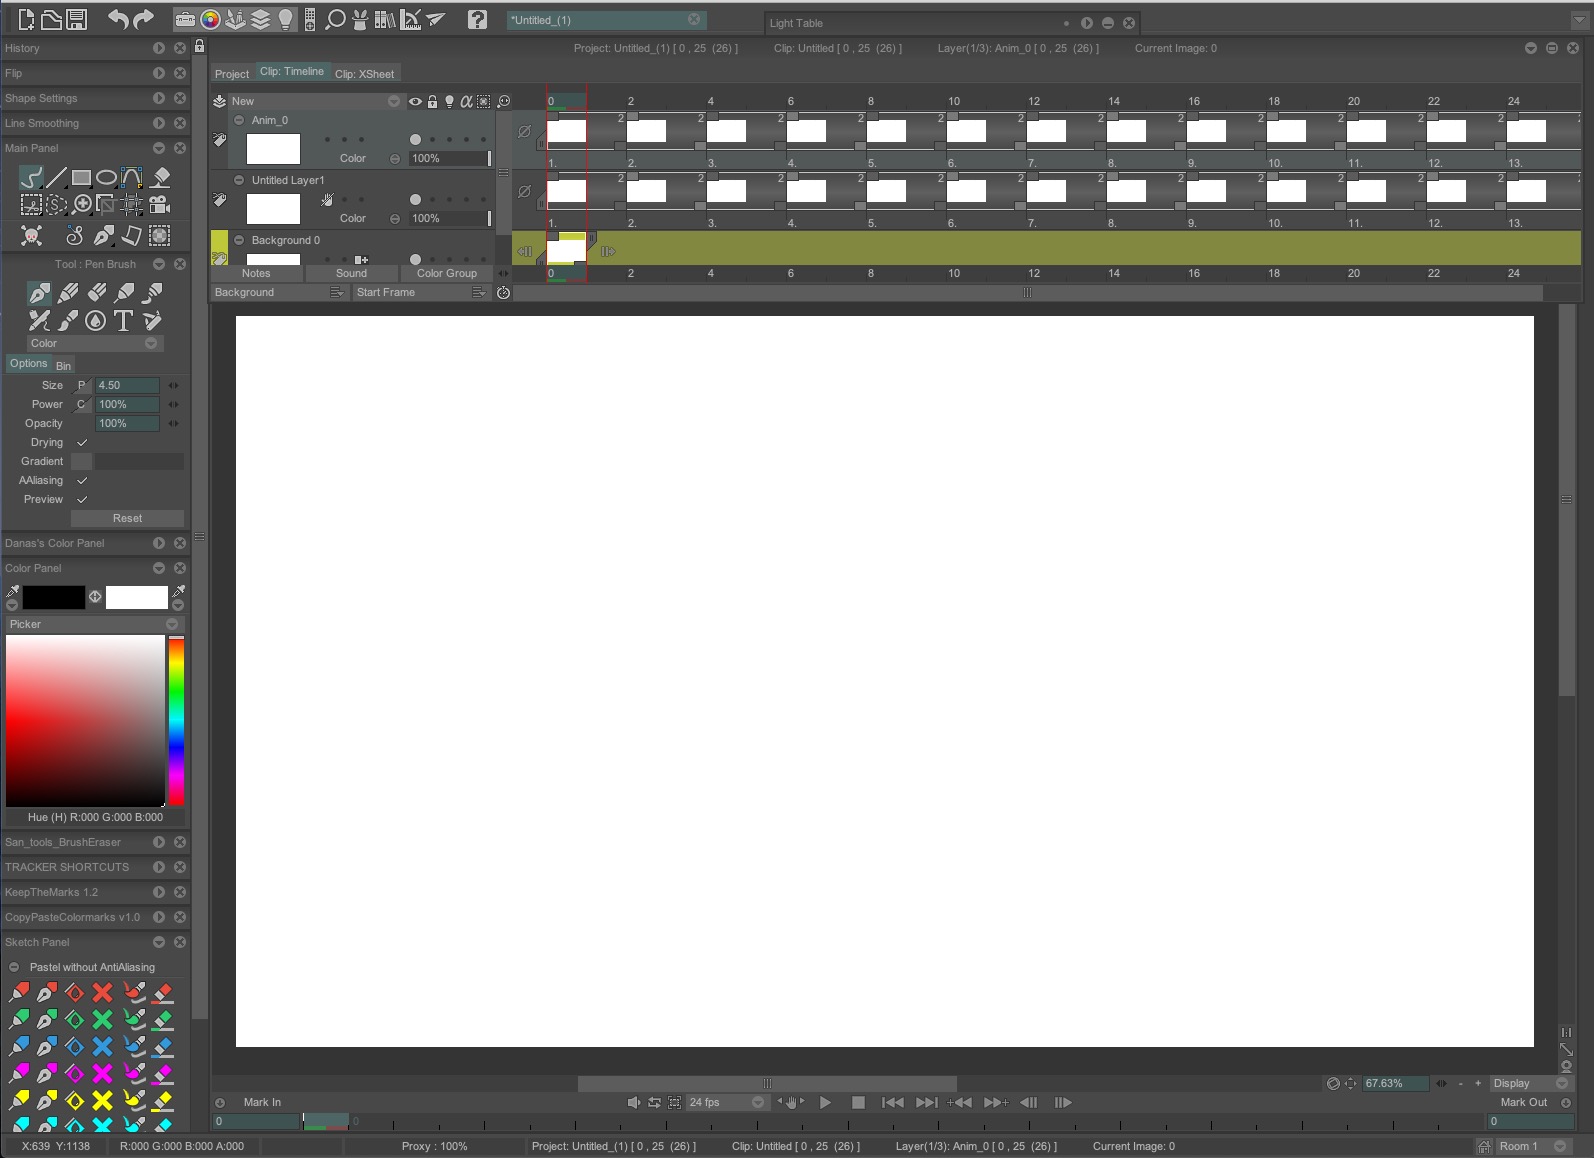Click the Sound button in timeline
Viewport: 1594px width, 1158px height.
point(351,273)
